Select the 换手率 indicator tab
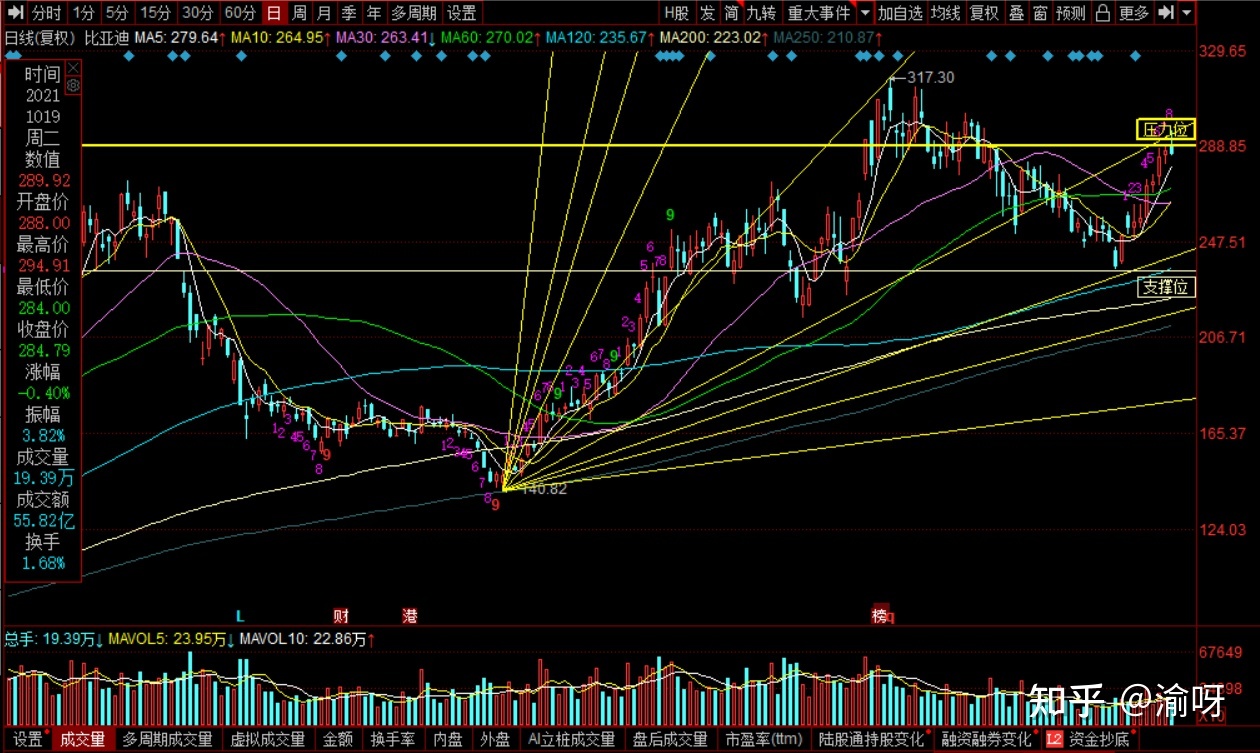 [391, 740]
